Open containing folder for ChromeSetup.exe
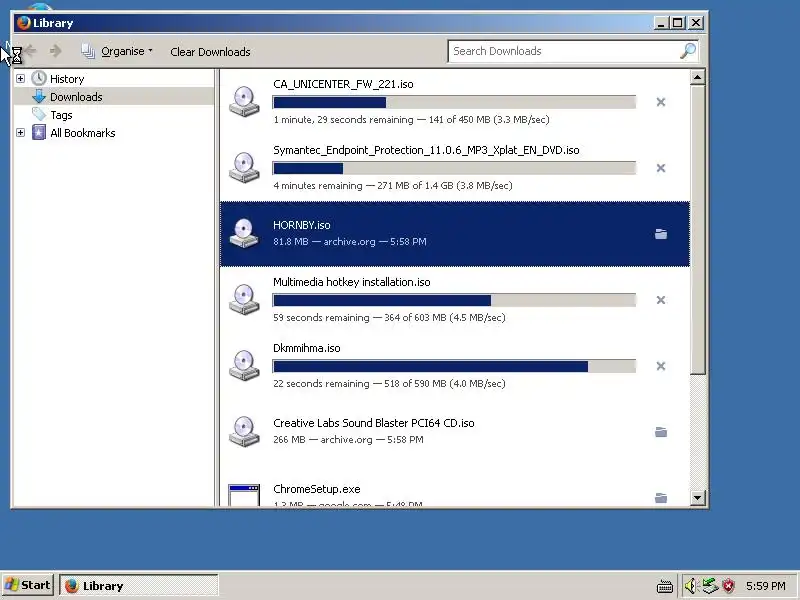 point(661,497)
